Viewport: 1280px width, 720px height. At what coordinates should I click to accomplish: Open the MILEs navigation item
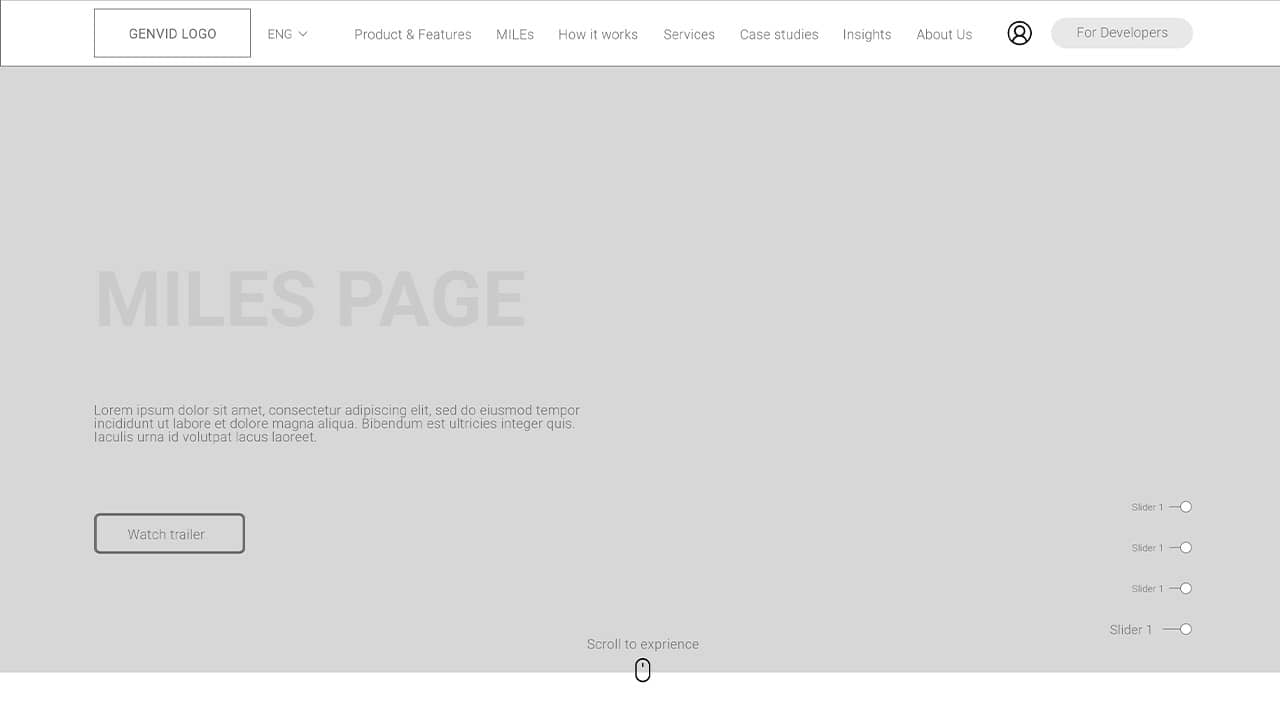[x=515, y=34]
